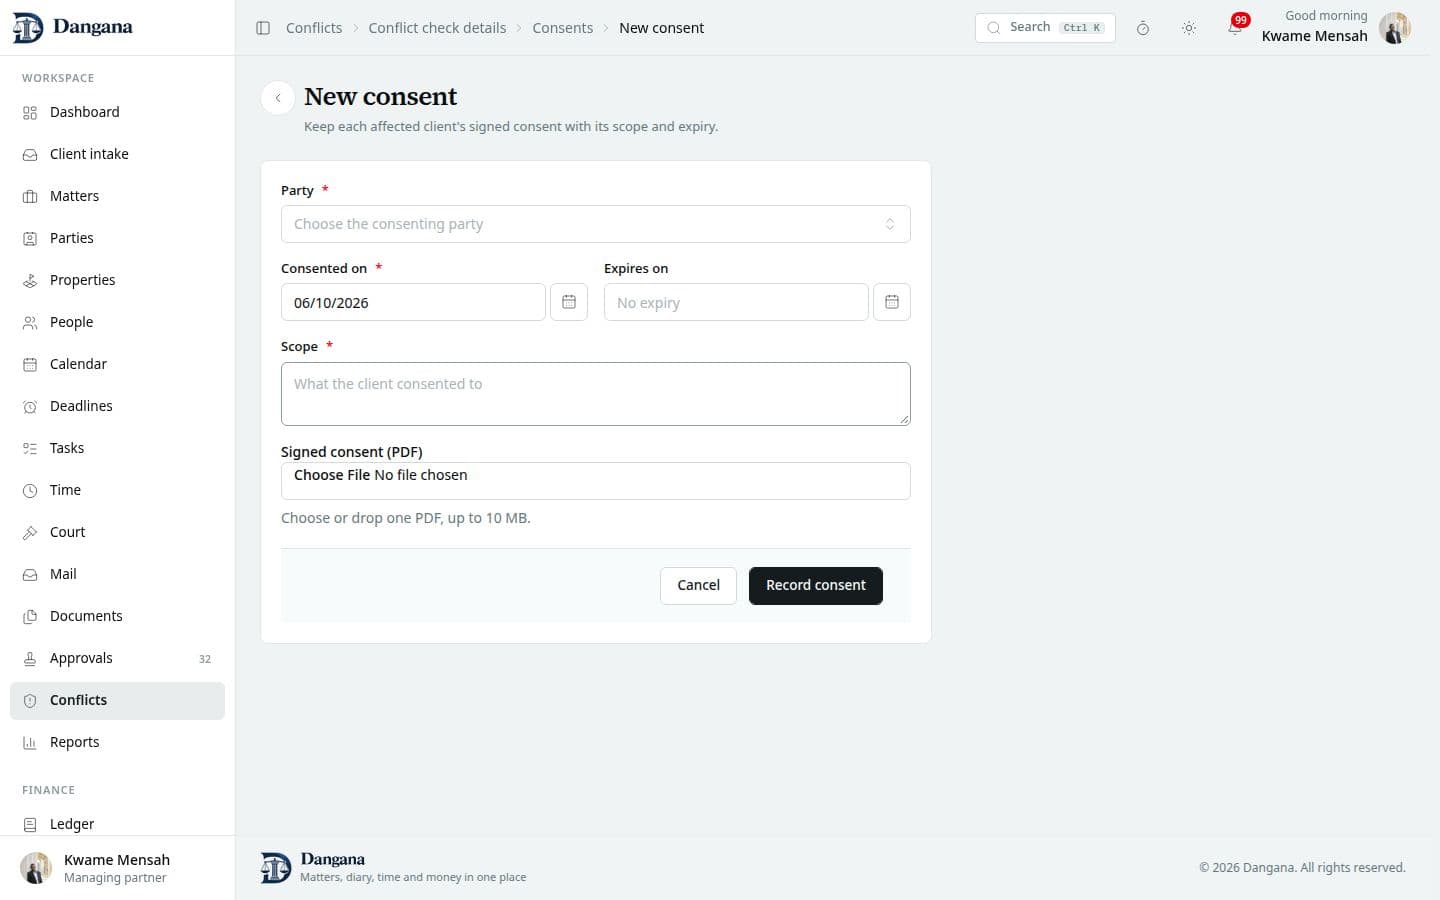Click the Approvals count badge 32
This screenshot has height=900, width=1440.
(x=205, y=659)
